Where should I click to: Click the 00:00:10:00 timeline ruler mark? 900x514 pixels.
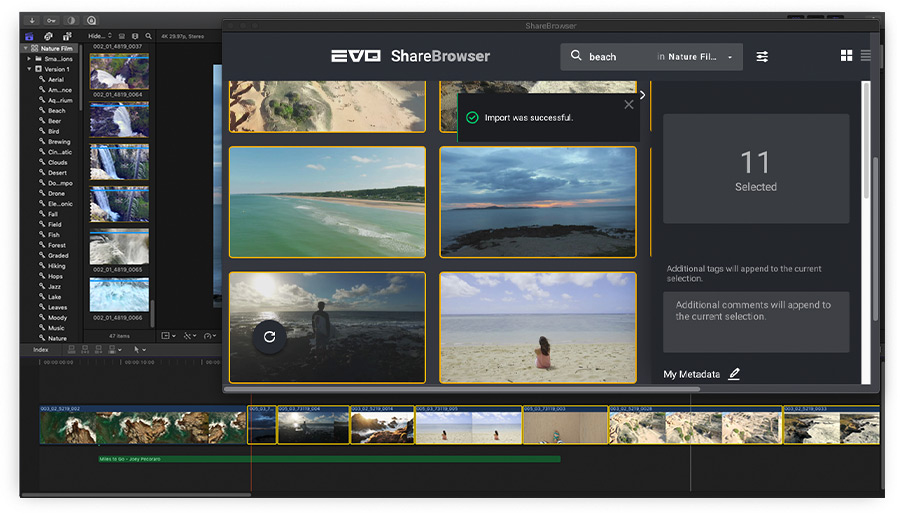pos(139,363)
